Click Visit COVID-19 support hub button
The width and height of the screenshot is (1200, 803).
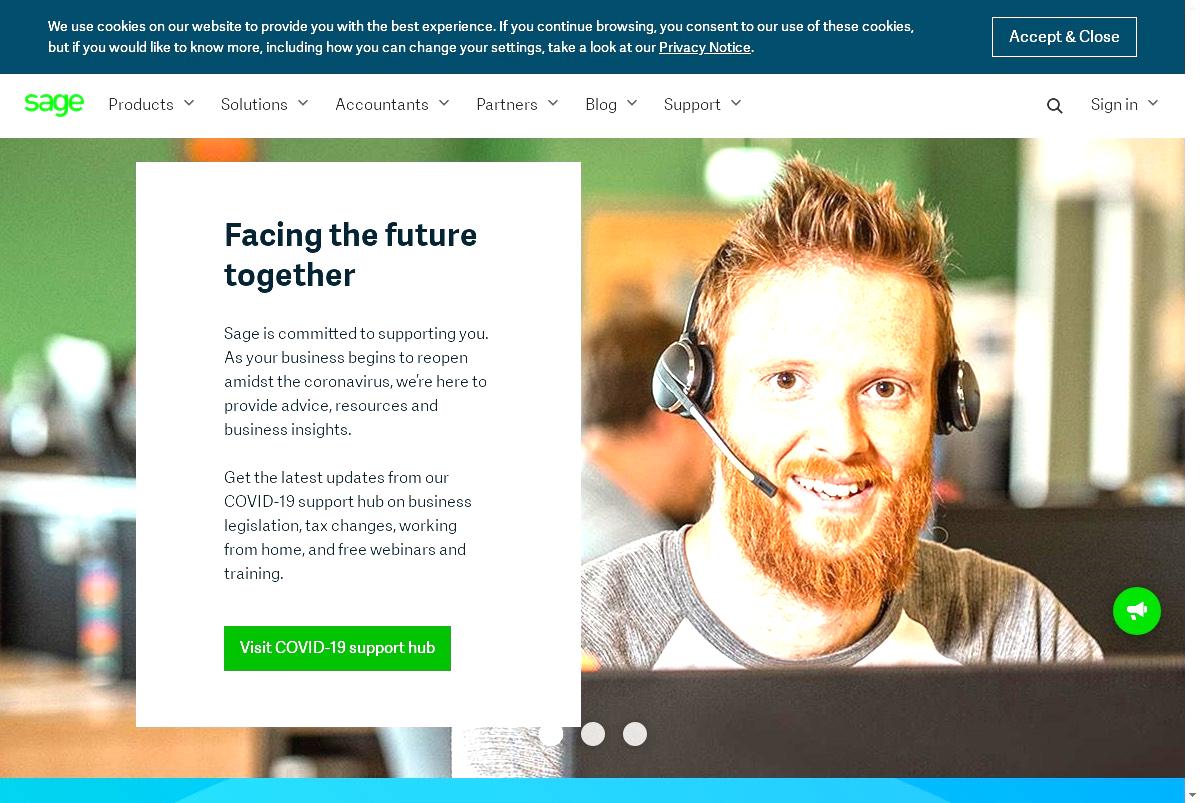click(x=337, y=648)
